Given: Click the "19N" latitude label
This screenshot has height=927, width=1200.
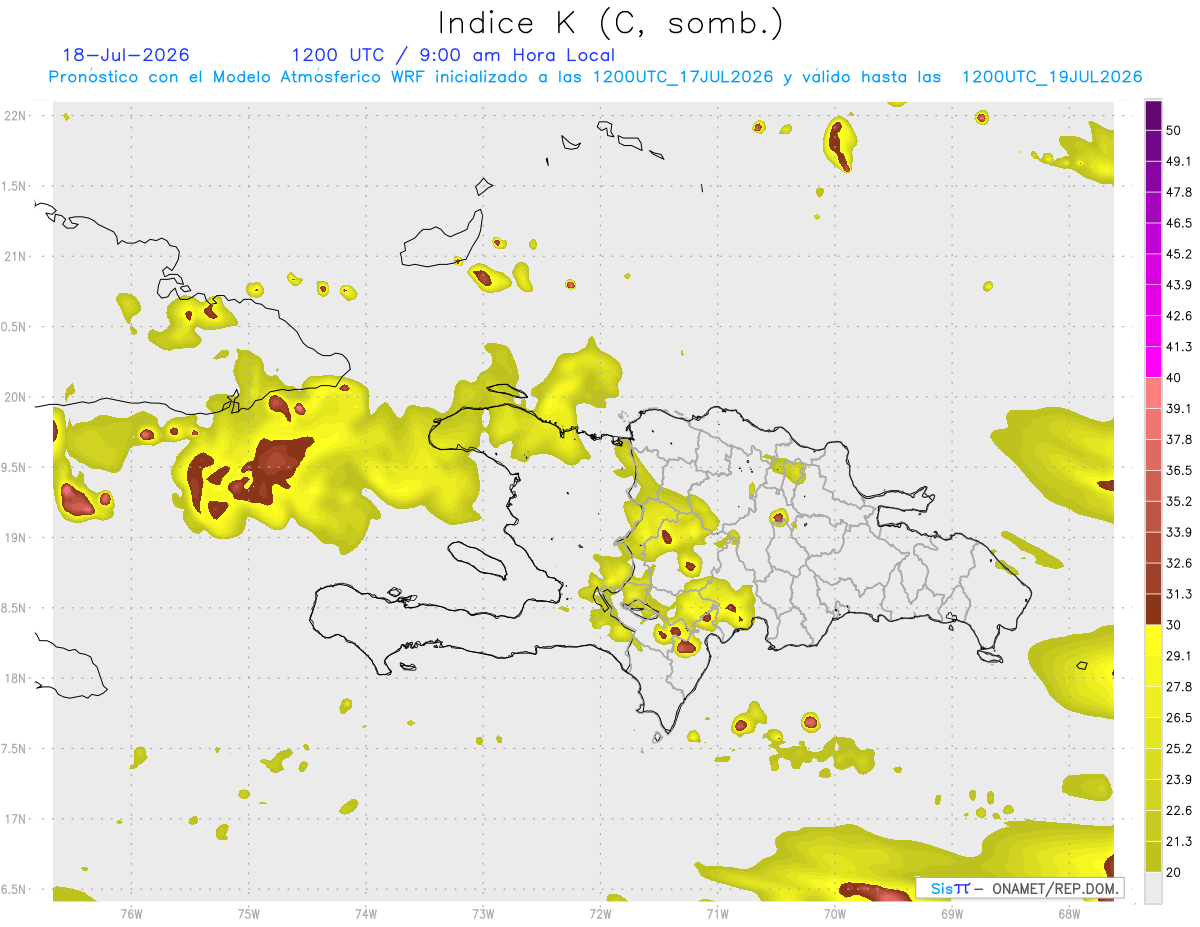Looking at the screenshot, I should [16, 538].
